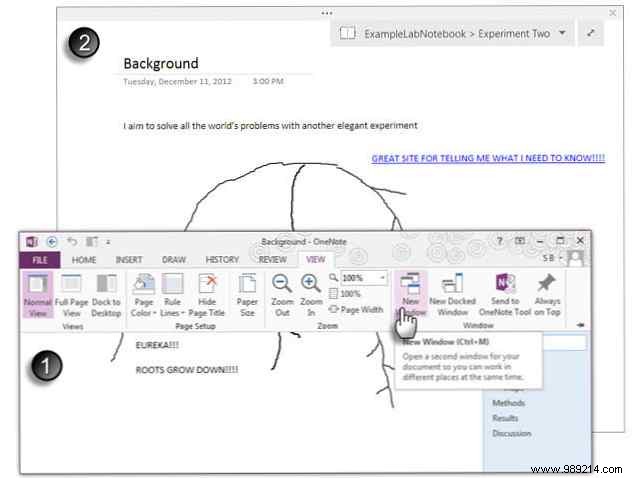The height and width of the screenshot is (478, 637).
Task: Open Customize Quick Access Toolbar dropdown
Action: (108, 242)
